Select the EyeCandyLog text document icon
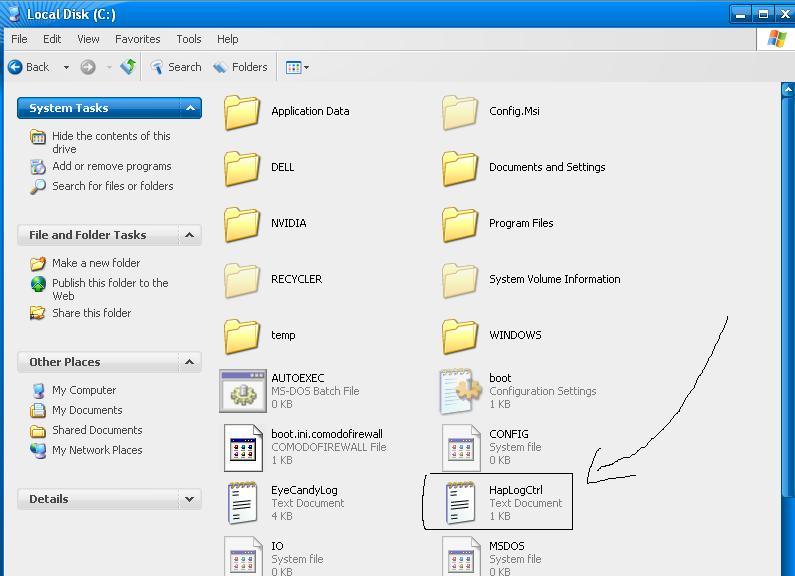The height and width of the screenshot is (576, 795). (x=242, y=503)
